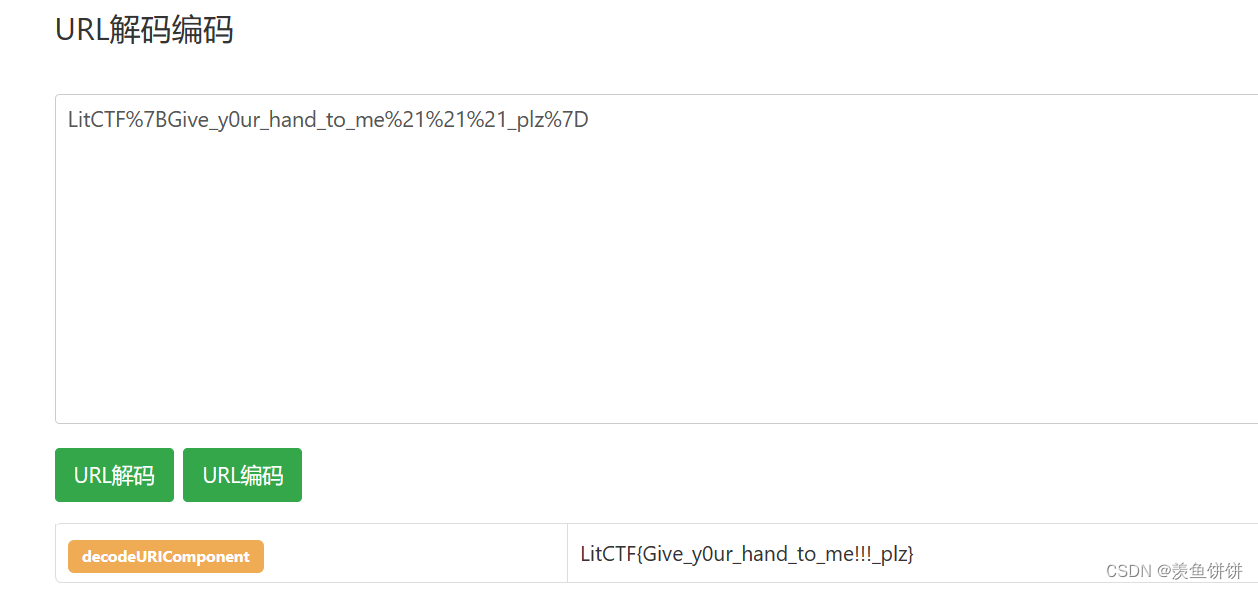The height and width of the screenshot is (589, 1258).
Task: Activate URL decoding via left green button
Action: pyautogui.click(x=113, y=474)
